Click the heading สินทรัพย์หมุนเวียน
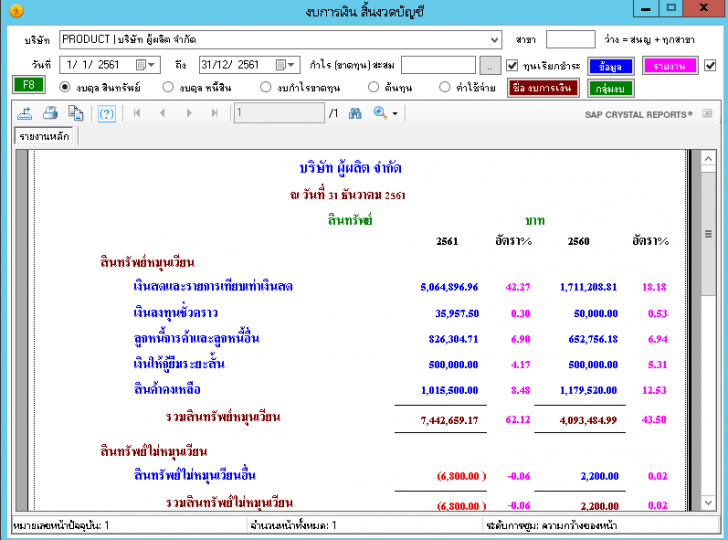Screen dimensions: 728x540 click(147, 262)
